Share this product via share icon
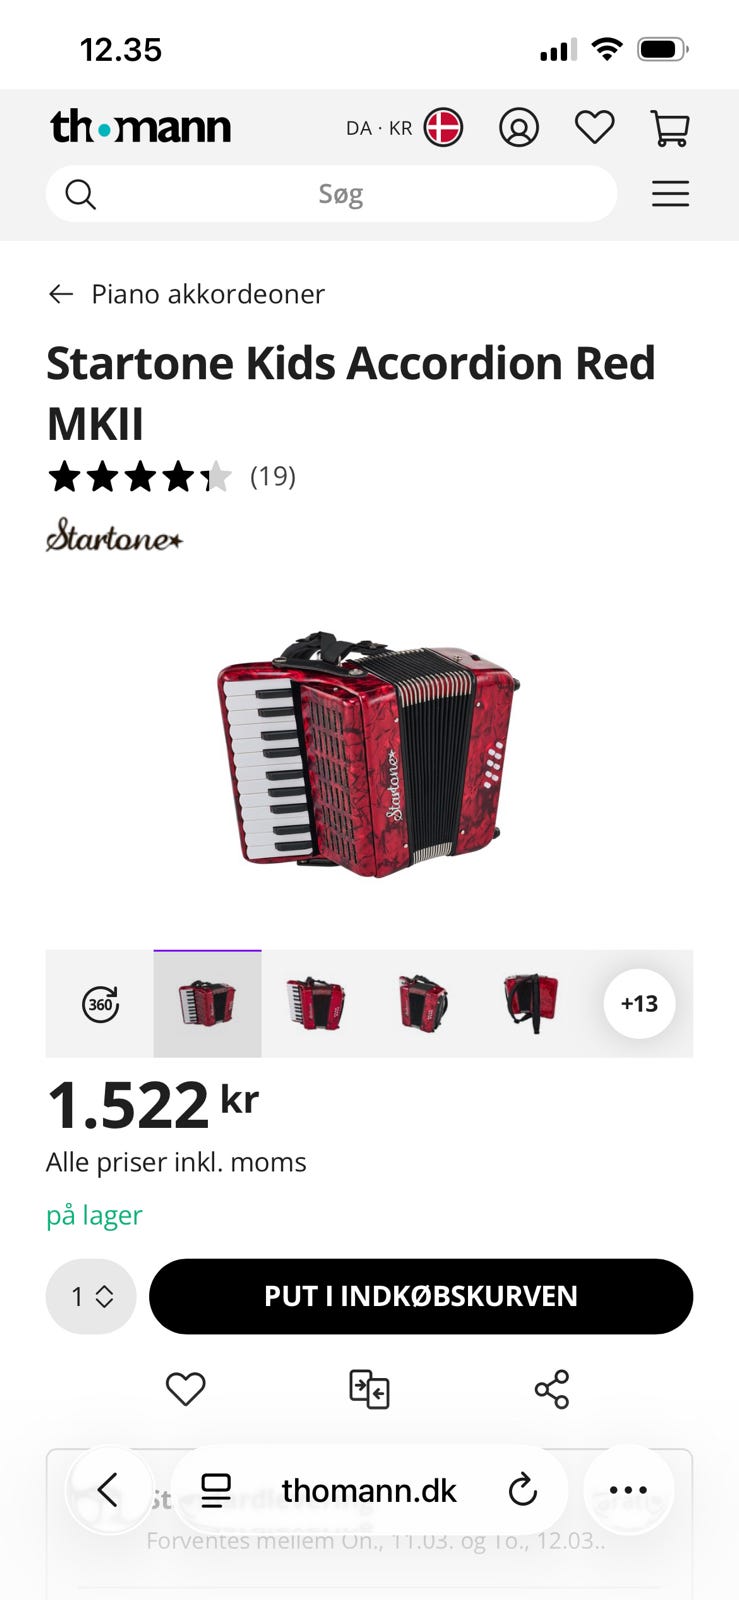The image size is (739, 1600). coord(552,1389)
